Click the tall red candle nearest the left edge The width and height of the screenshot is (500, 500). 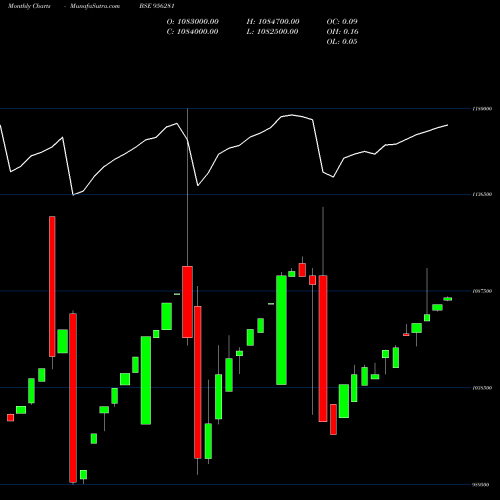tap(52, 286)
